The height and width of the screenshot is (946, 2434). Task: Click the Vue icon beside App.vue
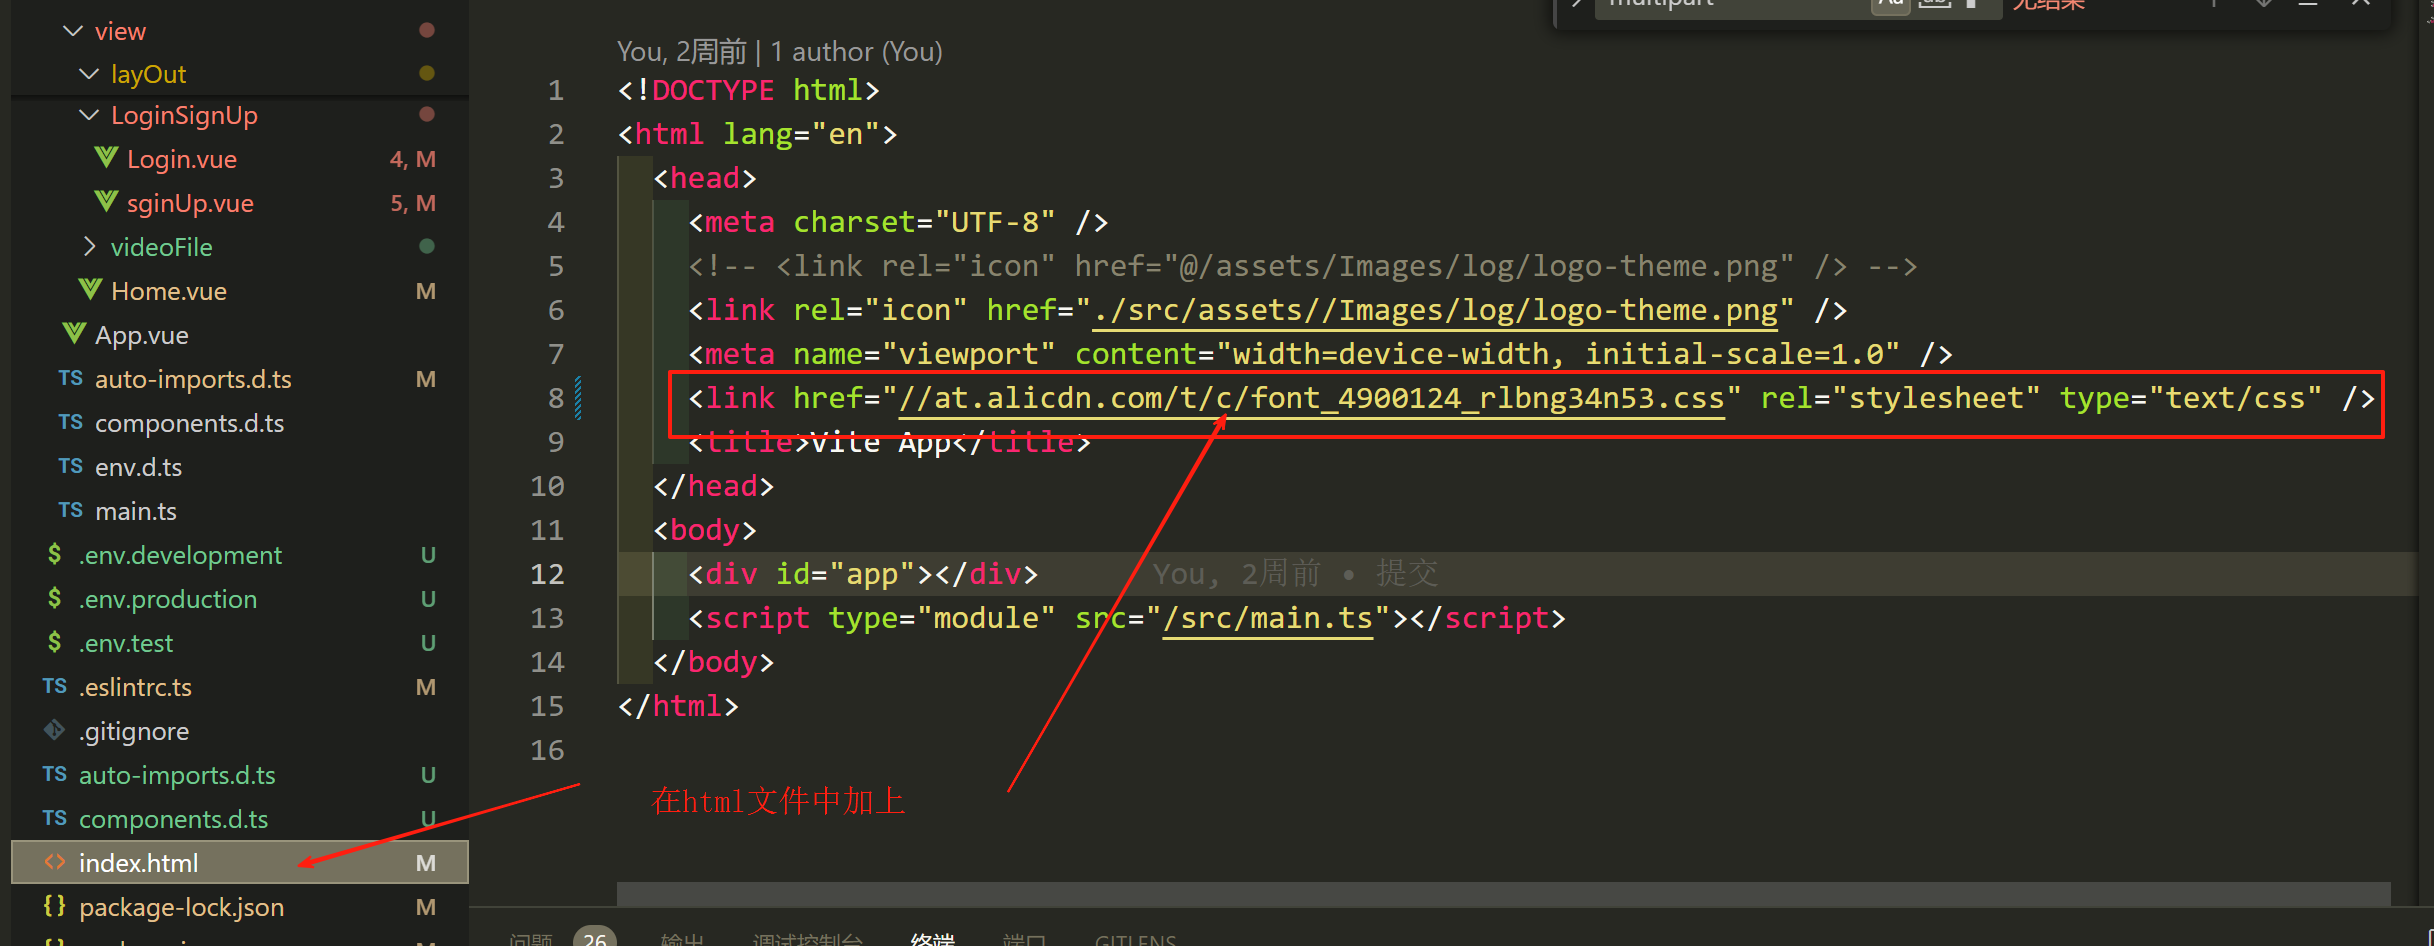pyautogui.click(x=74, y=334)
